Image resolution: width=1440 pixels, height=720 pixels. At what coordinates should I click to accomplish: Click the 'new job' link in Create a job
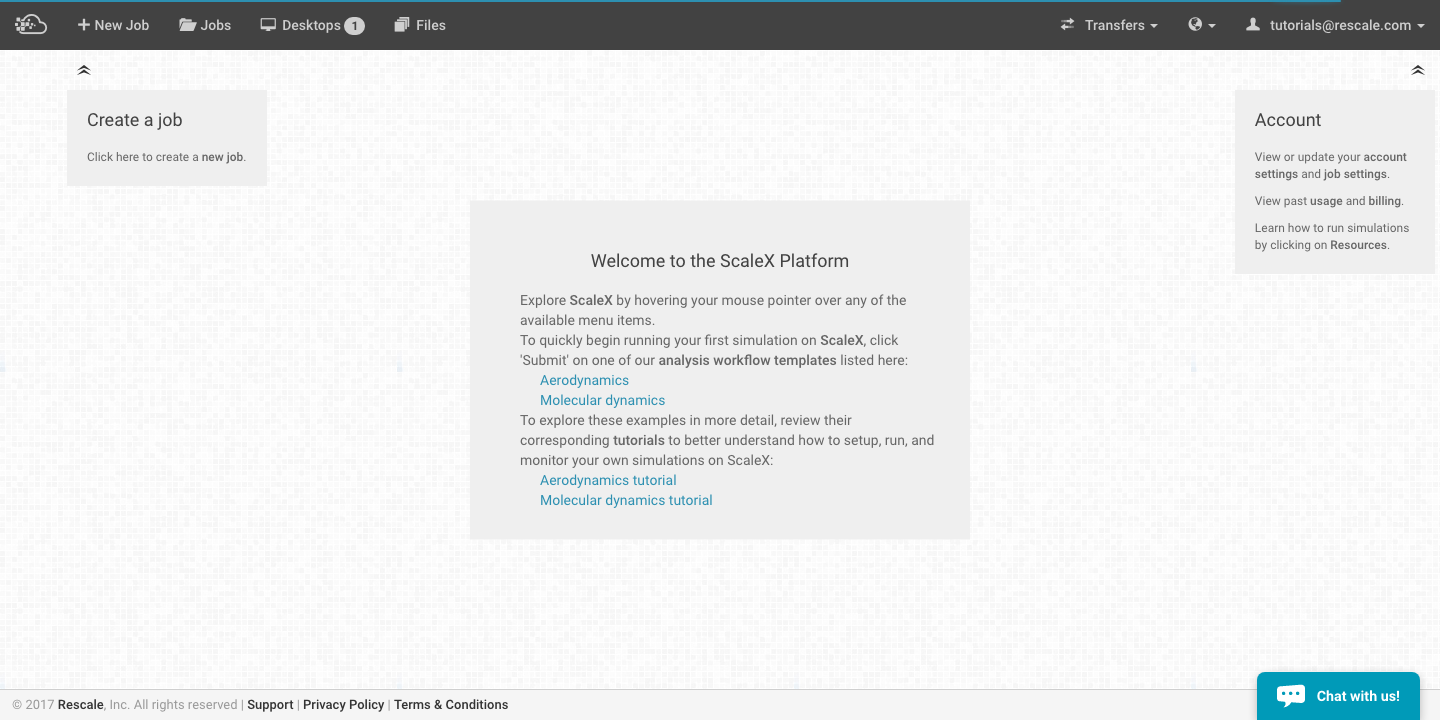(x=222, y=157)
